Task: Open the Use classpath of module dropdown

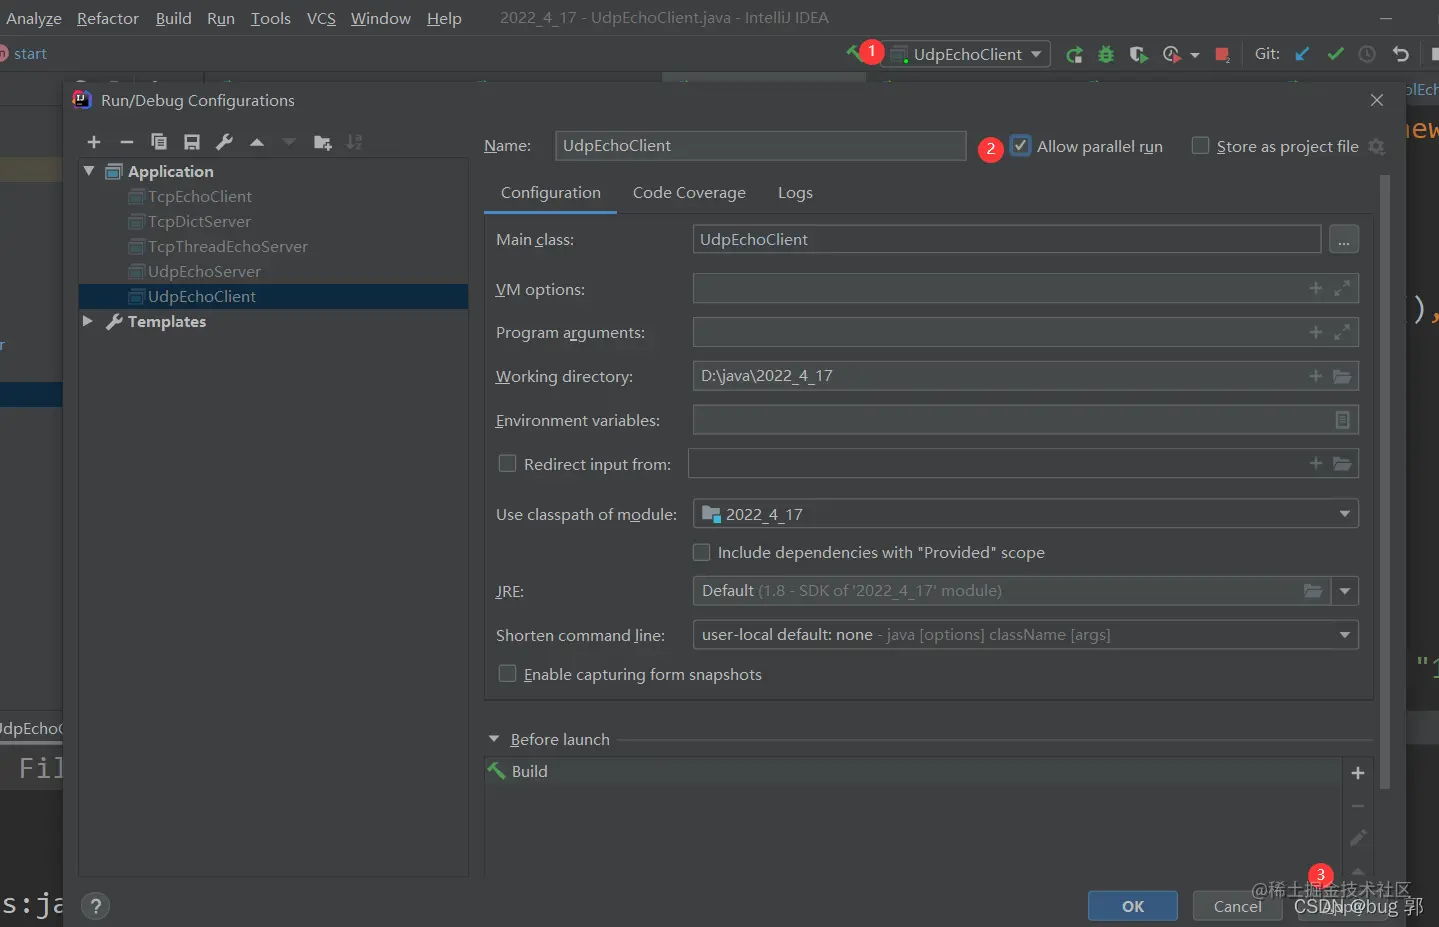Action: click(x=1025, y=514)
